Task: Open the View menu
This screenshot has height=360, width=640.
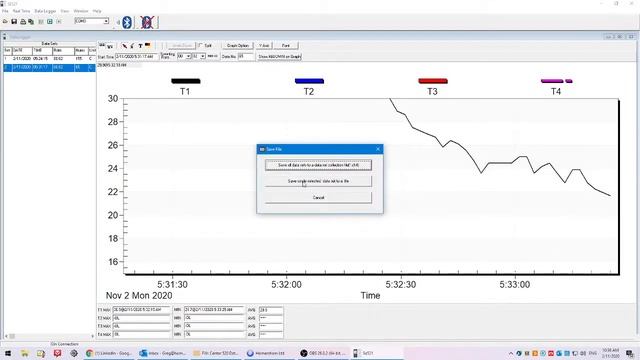Action: click(x=64, y=11)
